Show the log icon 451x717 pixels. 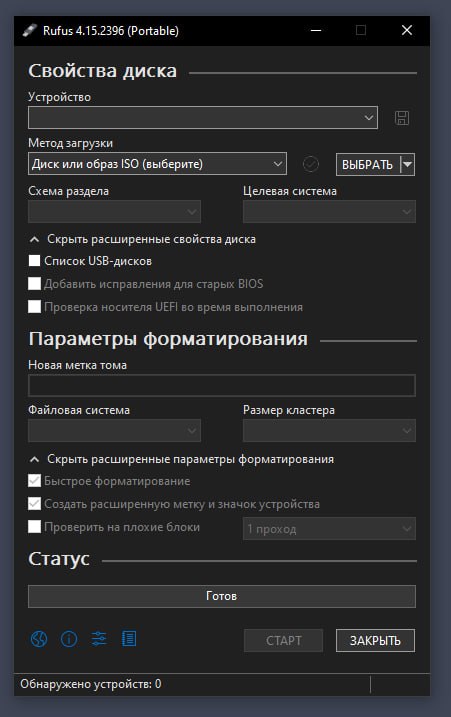[129, 639]
